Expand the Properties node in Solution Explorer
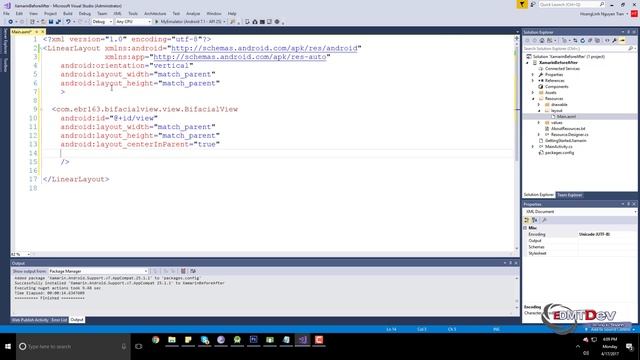This screenshot has width=640, height=360. (x=533, y=75)
